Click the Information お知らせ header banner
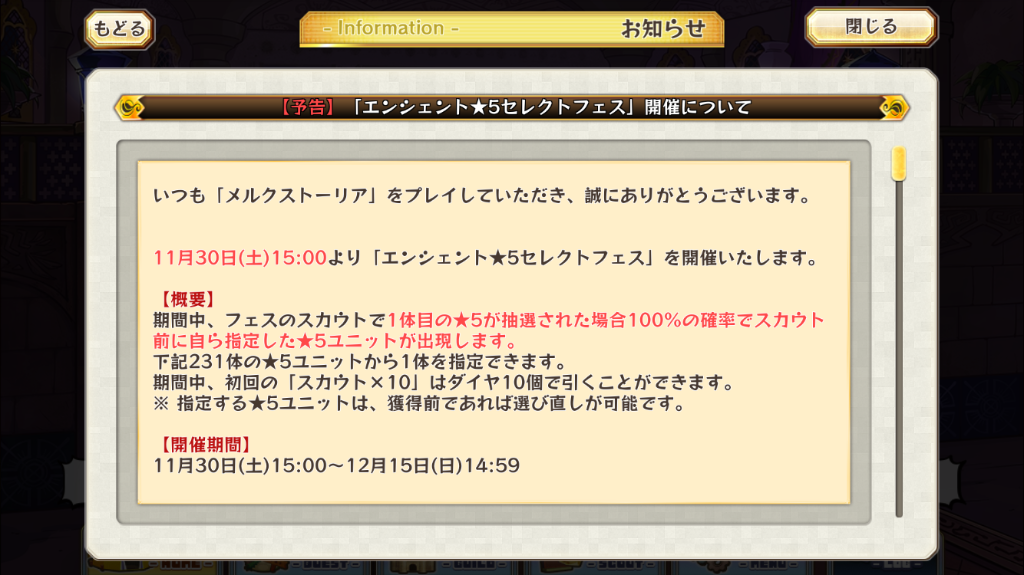 pos(511,28)
